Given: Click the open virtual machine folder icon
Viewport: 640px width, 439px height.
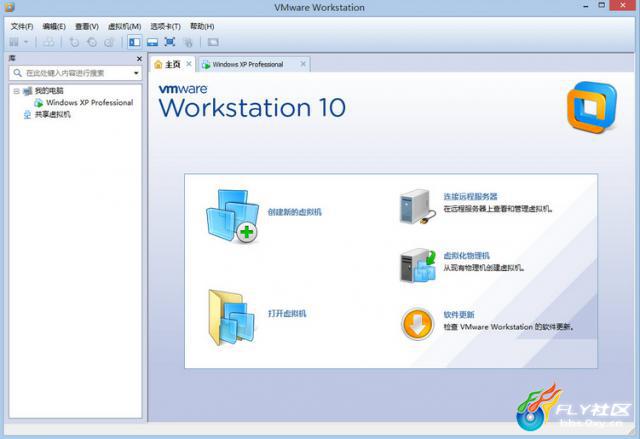Looking at the screenshot, I should pos(231,317).
